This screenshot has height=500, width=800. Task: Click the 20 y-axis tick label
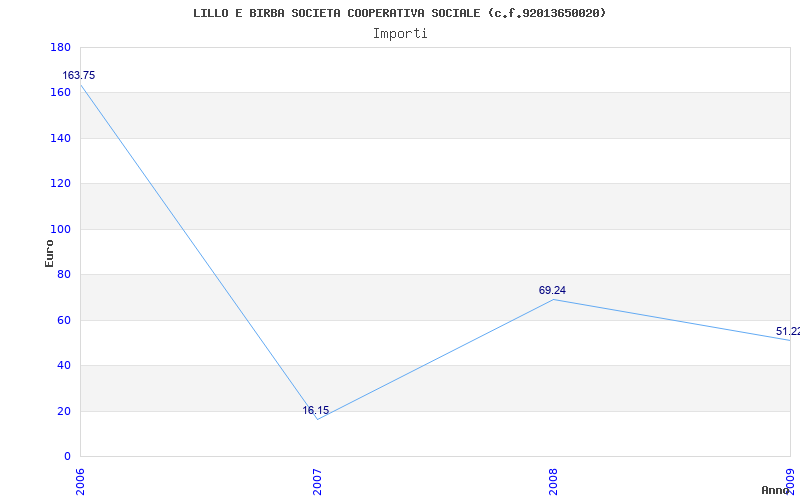[64, 411]
